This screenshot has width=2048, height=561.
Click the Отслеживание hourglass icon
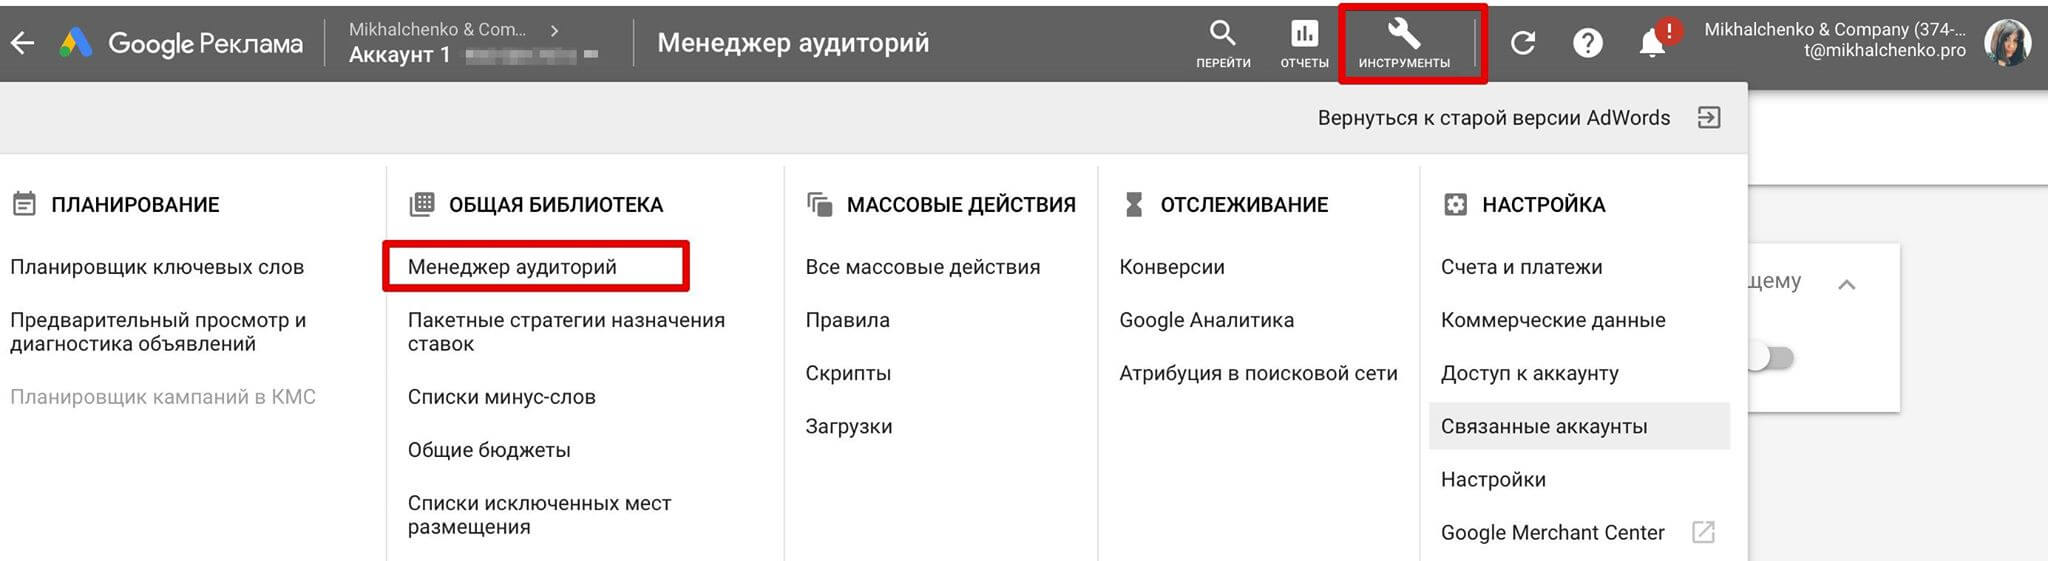pyautogui.click(x=1134, y=204)
